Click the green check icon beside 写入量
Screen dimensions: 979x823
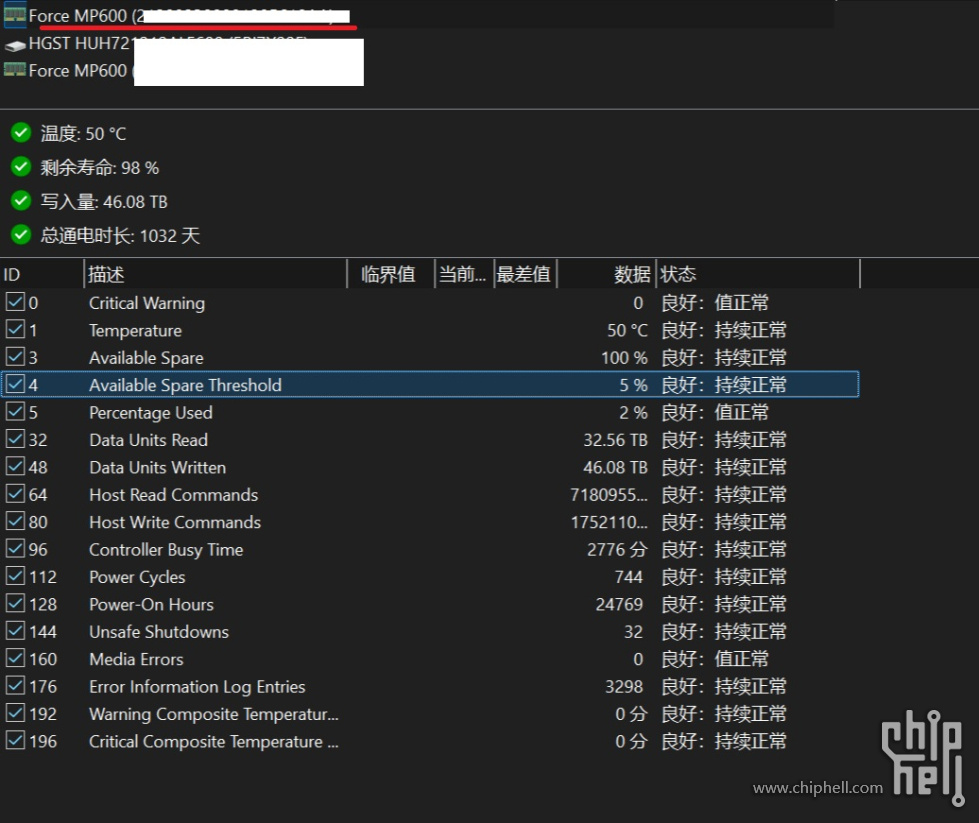click(21, 201)
